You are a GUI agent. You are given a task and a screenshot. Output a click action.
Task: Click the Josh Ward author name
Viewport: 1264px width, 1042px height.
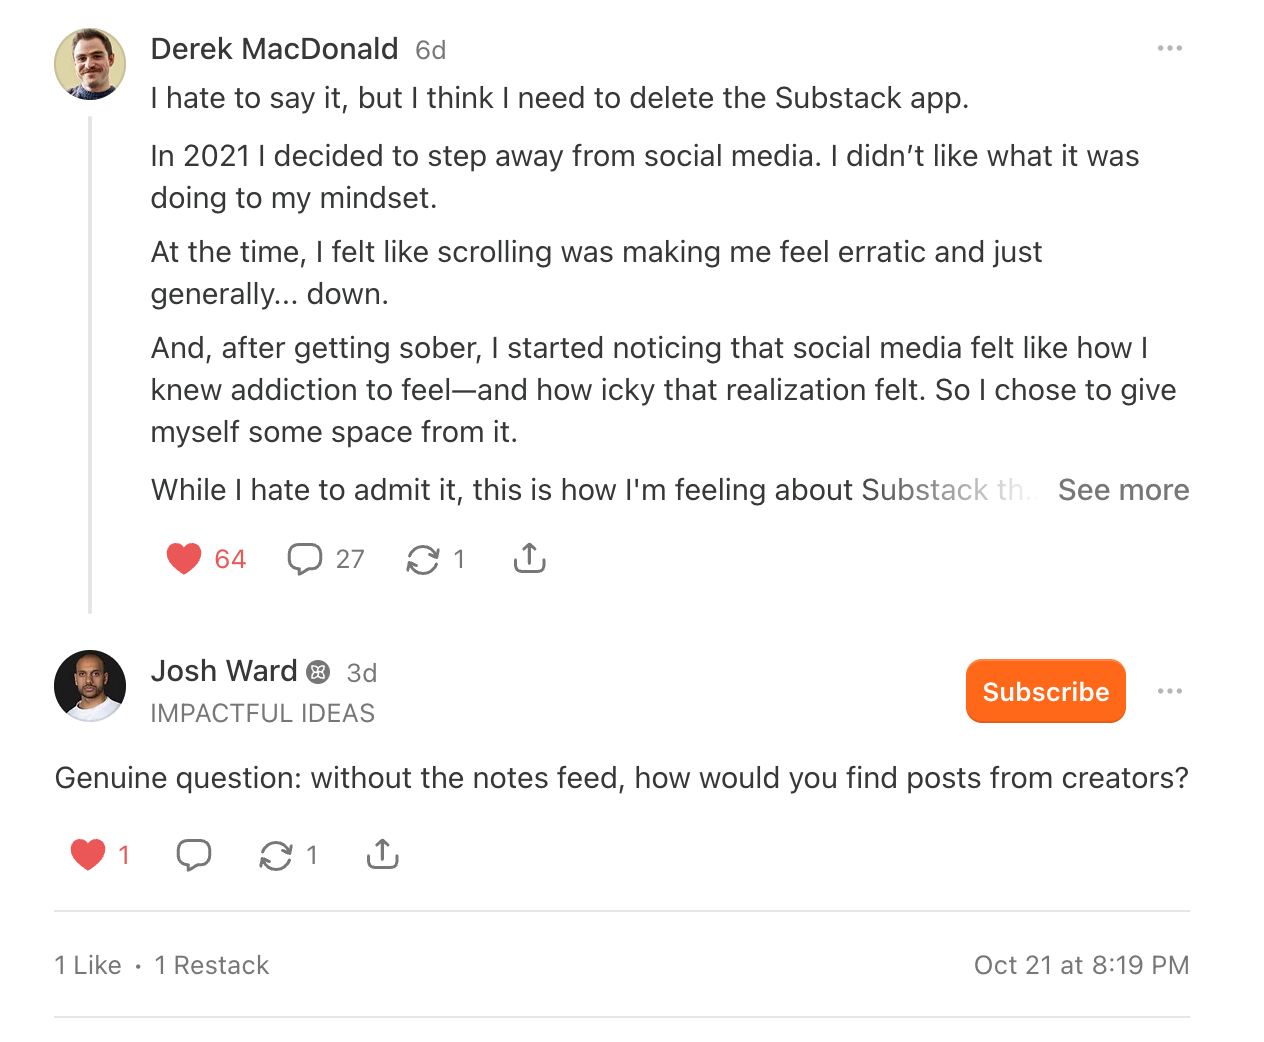coord(224,671)
